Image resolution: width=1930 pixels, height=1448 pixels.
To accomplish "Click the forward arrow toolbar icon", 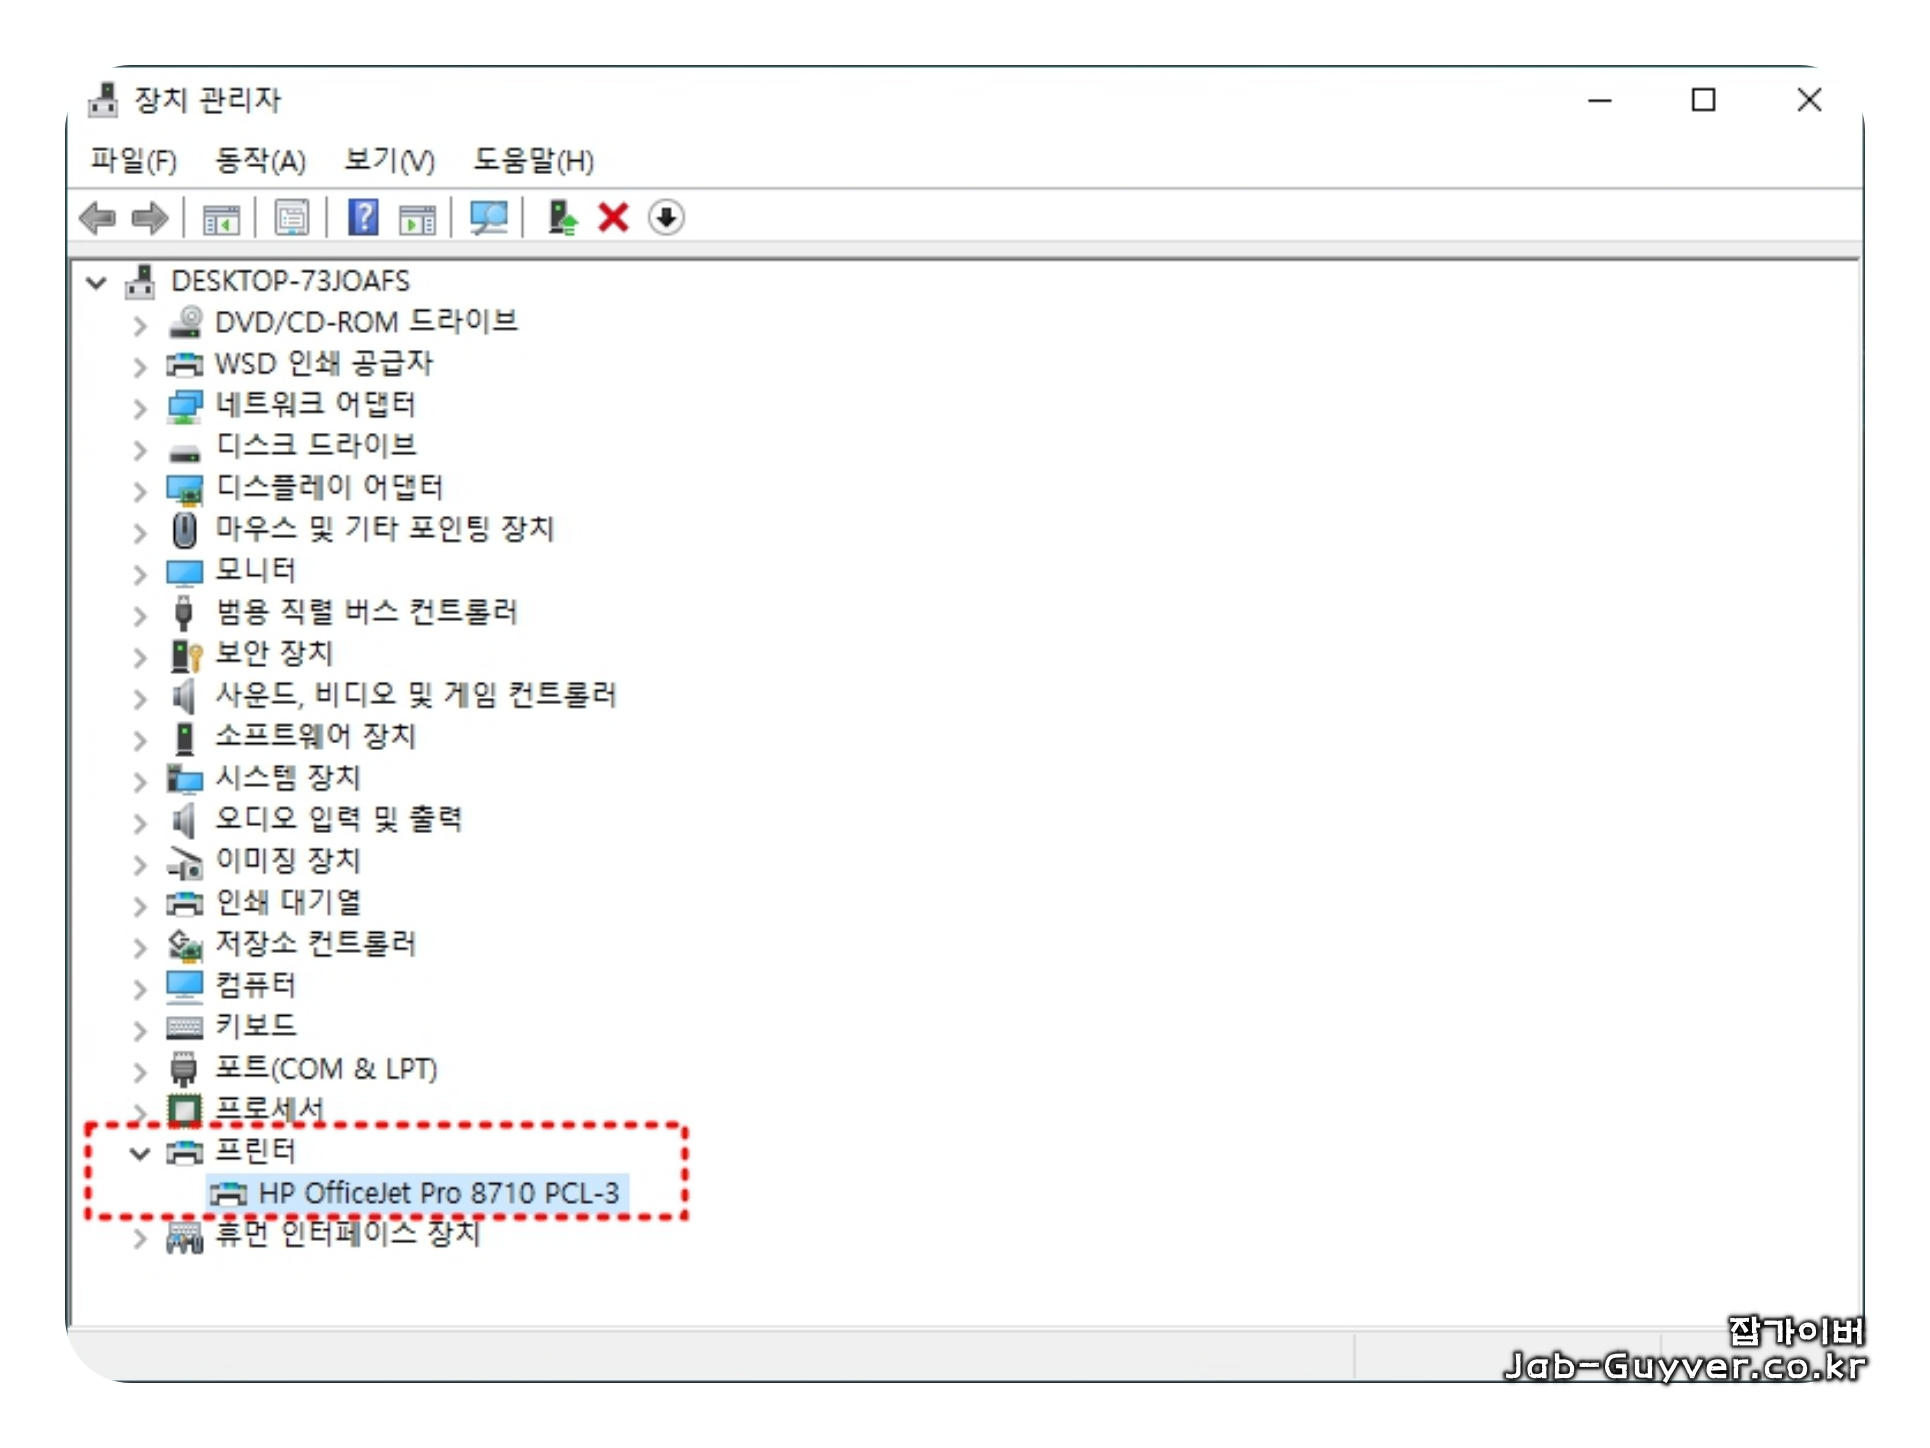I will pyautogui.click(x=150, y=217).
